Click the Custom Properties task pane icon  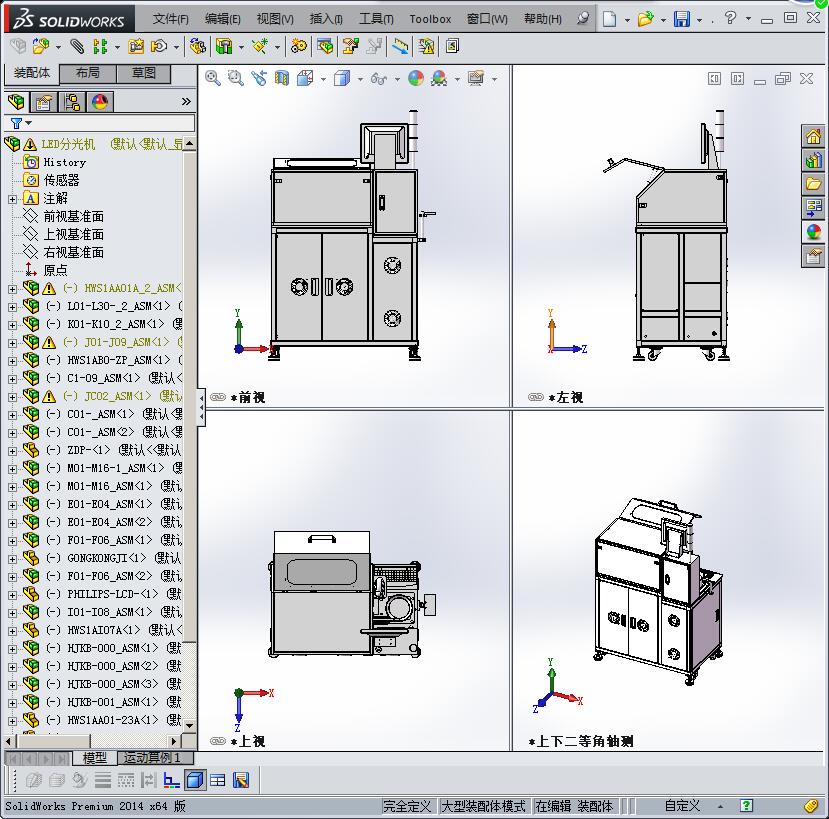[x=813, y=256]
